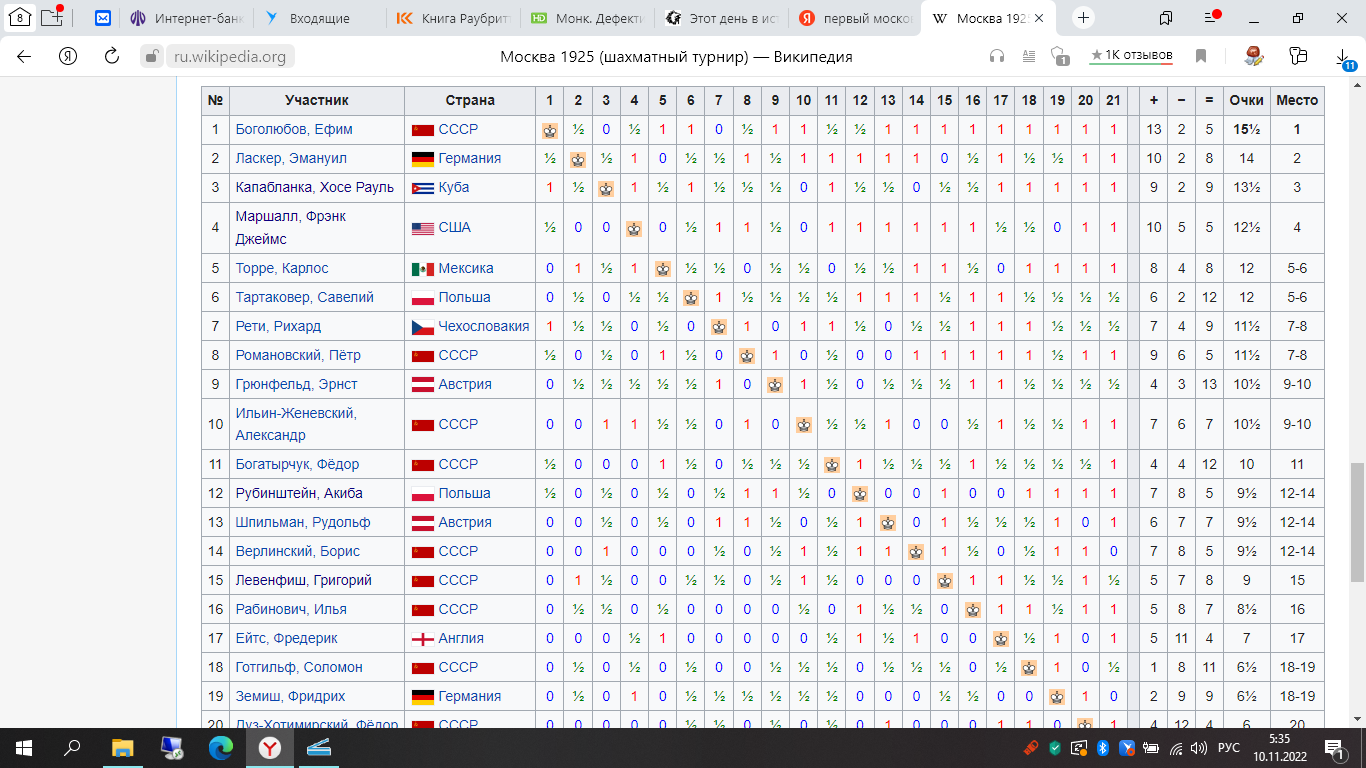1366x768 pixels.
Task: Click the 1K отзывов reviews button
Action: [1131, 55]
